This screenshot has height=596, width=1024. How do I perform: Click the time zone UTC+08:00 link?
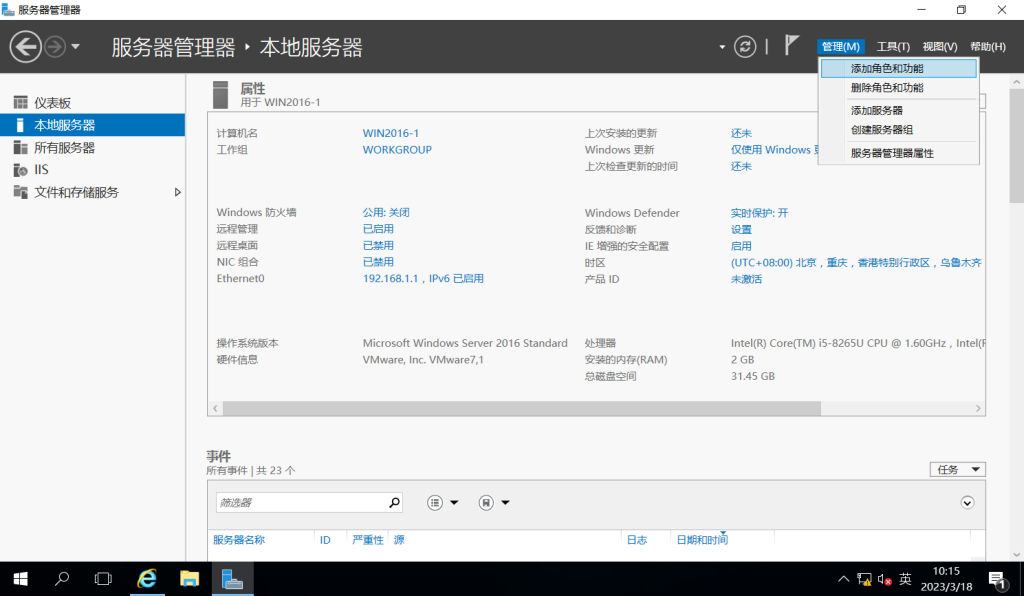pyautogui.click(x=856, y=262)
